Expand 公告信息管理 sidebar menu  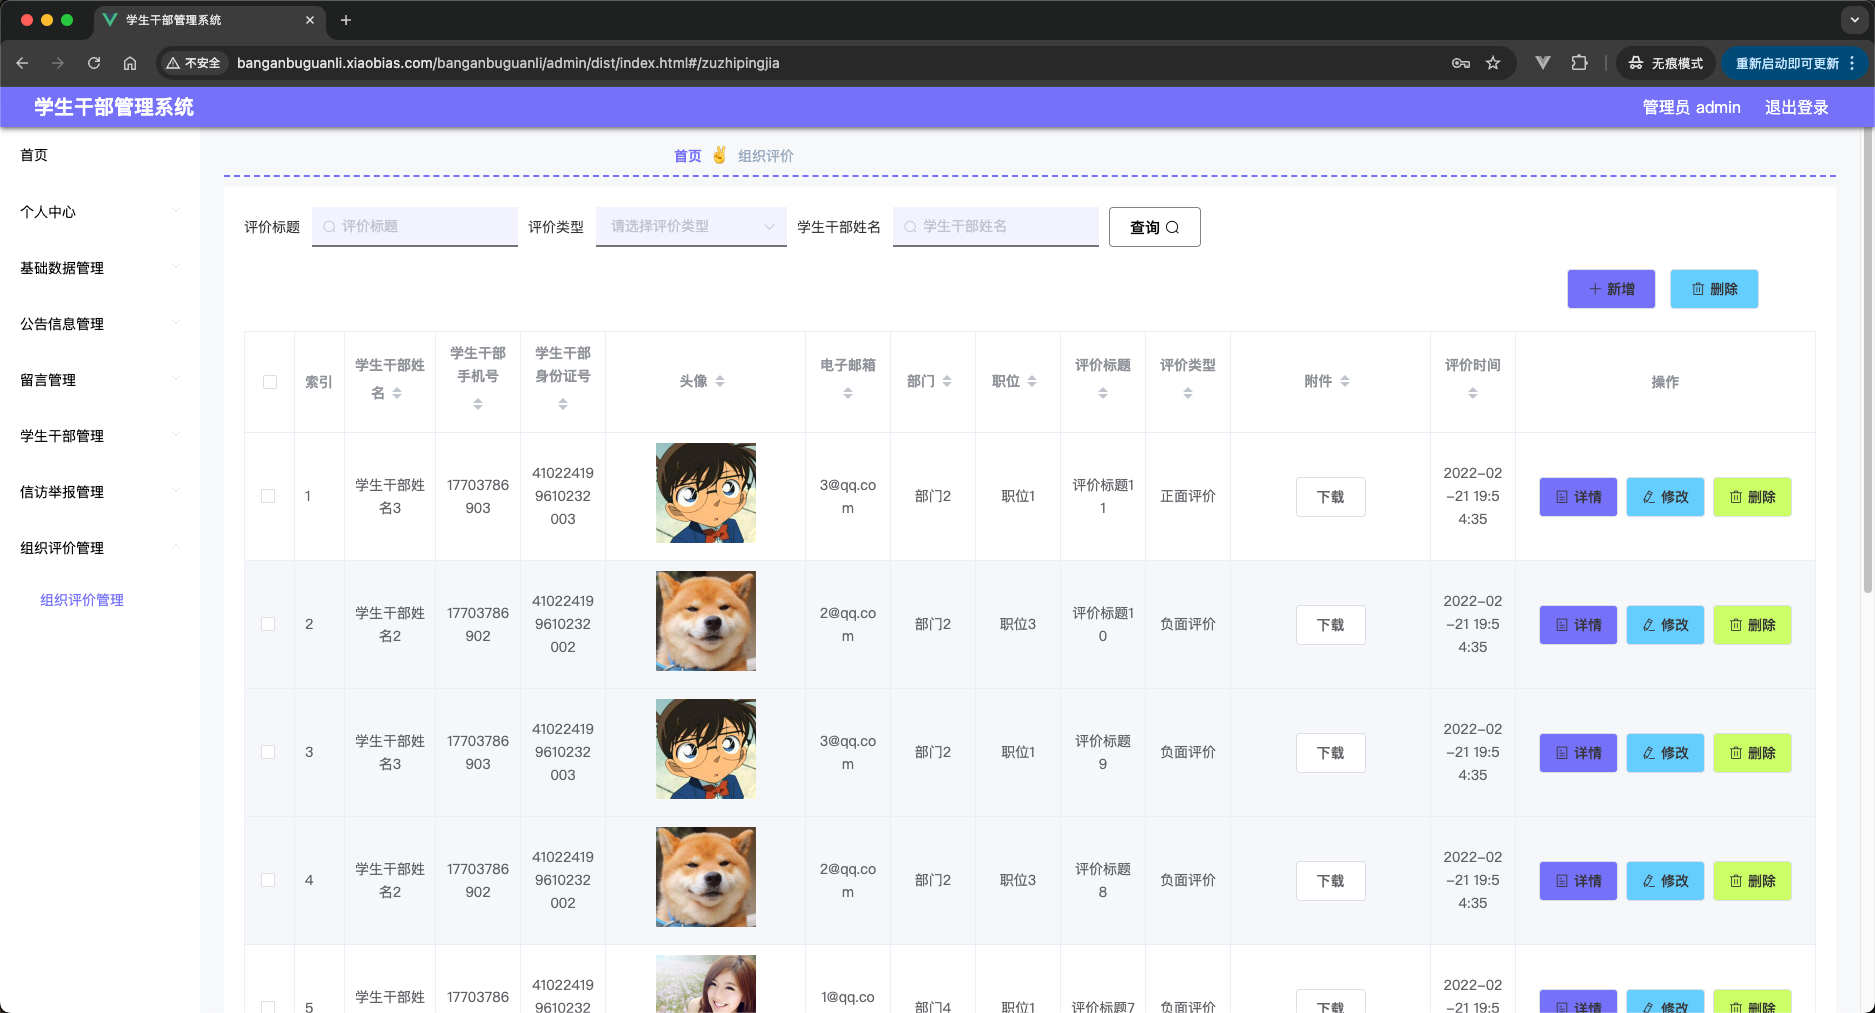(x=100, y=324)
